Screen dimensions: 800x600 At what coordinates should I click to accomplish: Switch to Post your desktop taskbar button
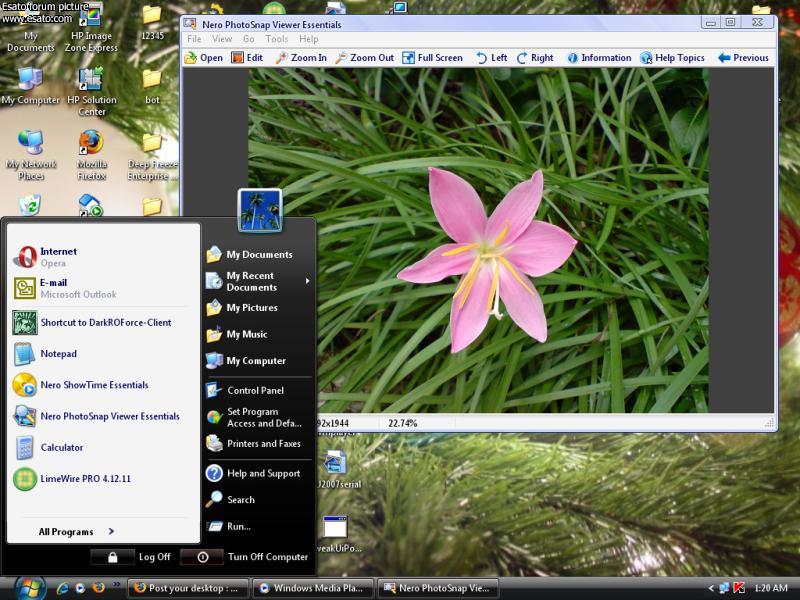point(187,588)
